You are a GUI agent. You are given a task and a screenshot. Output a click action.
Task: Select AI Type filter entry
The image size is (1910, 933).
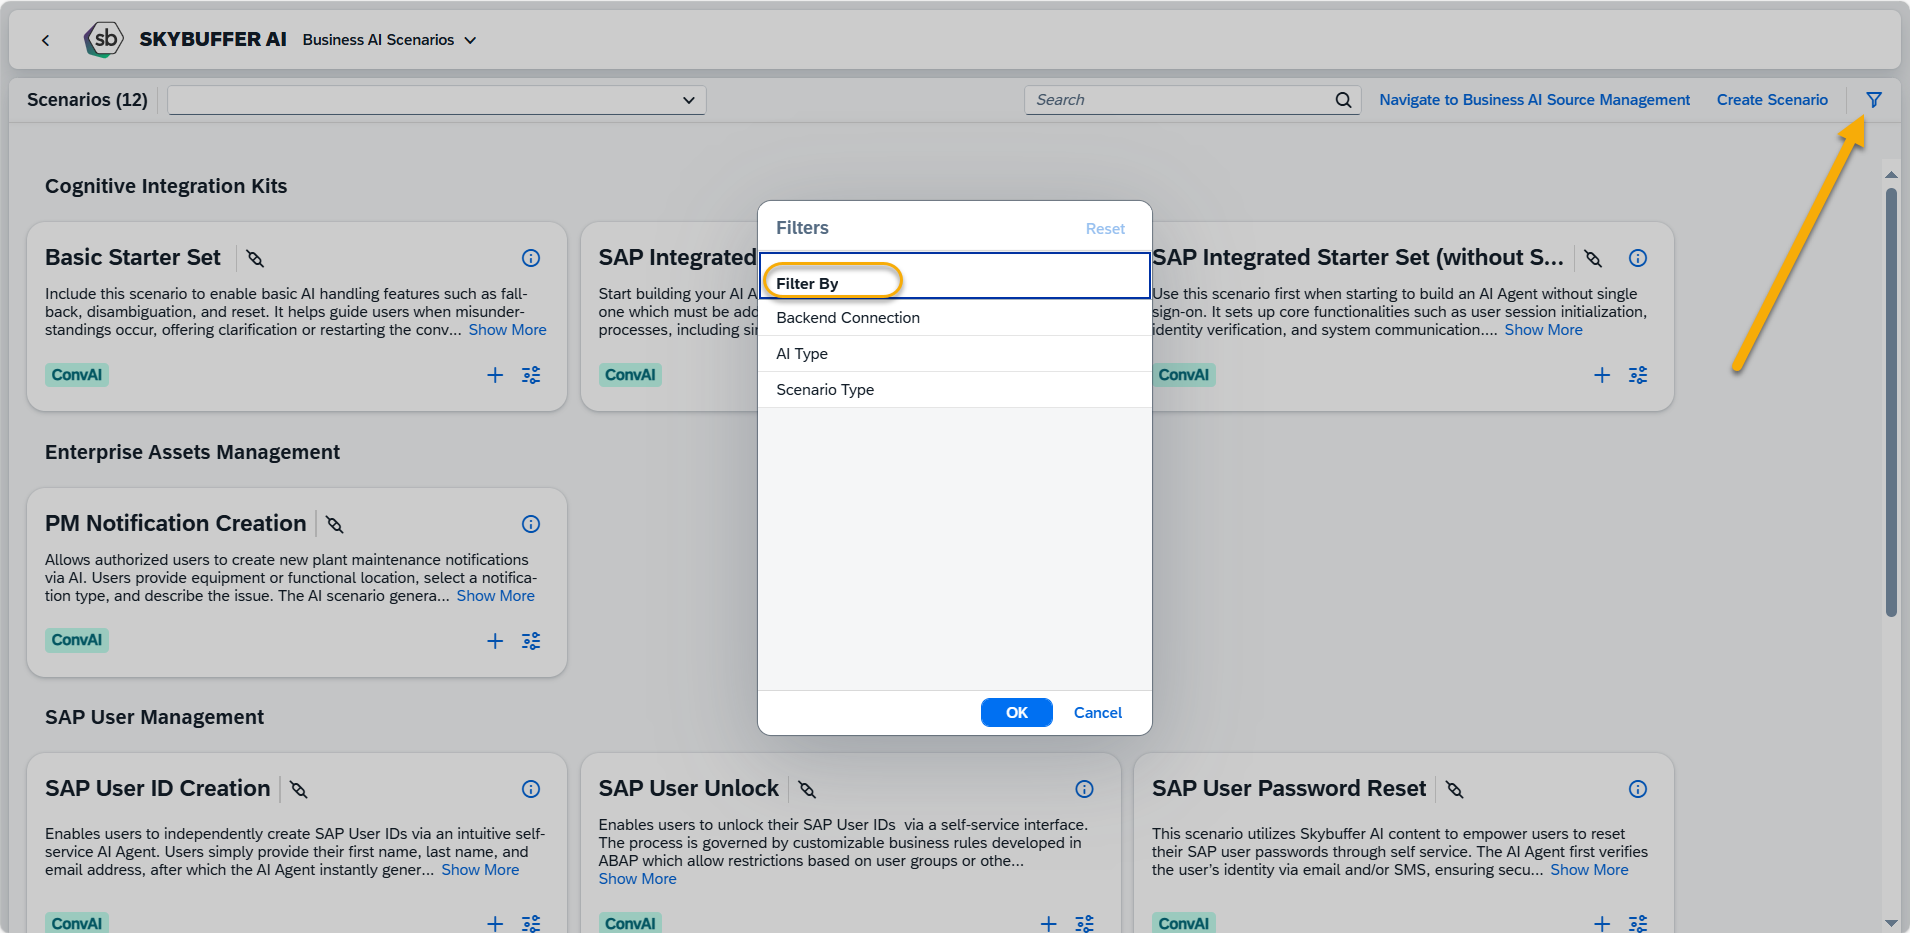(x=954, y=354)
